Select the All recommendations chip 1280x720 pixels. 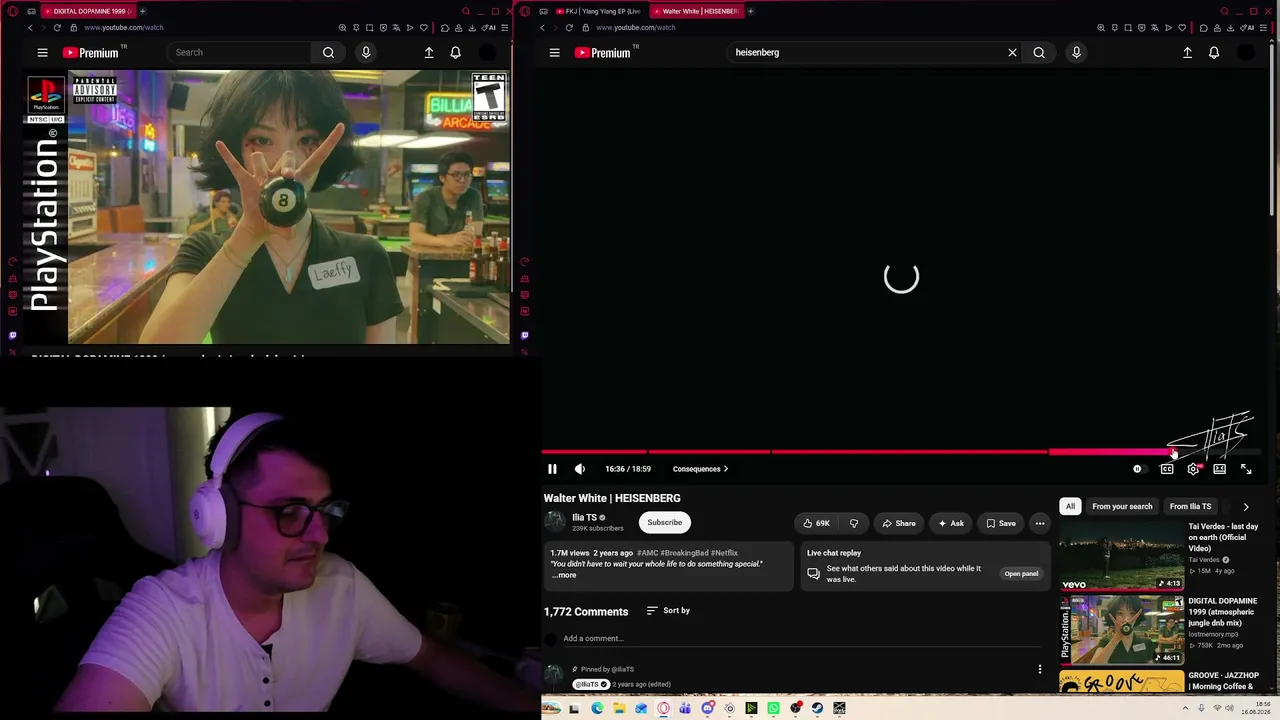coord(1070,506)
